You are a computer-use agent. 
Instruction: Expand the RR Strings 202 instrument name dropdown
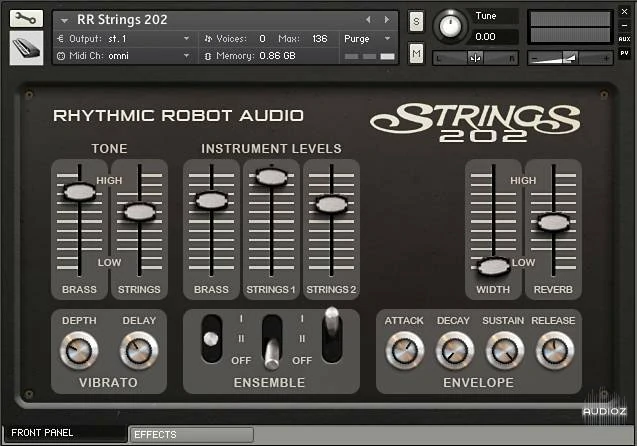[x=64, y=20]
